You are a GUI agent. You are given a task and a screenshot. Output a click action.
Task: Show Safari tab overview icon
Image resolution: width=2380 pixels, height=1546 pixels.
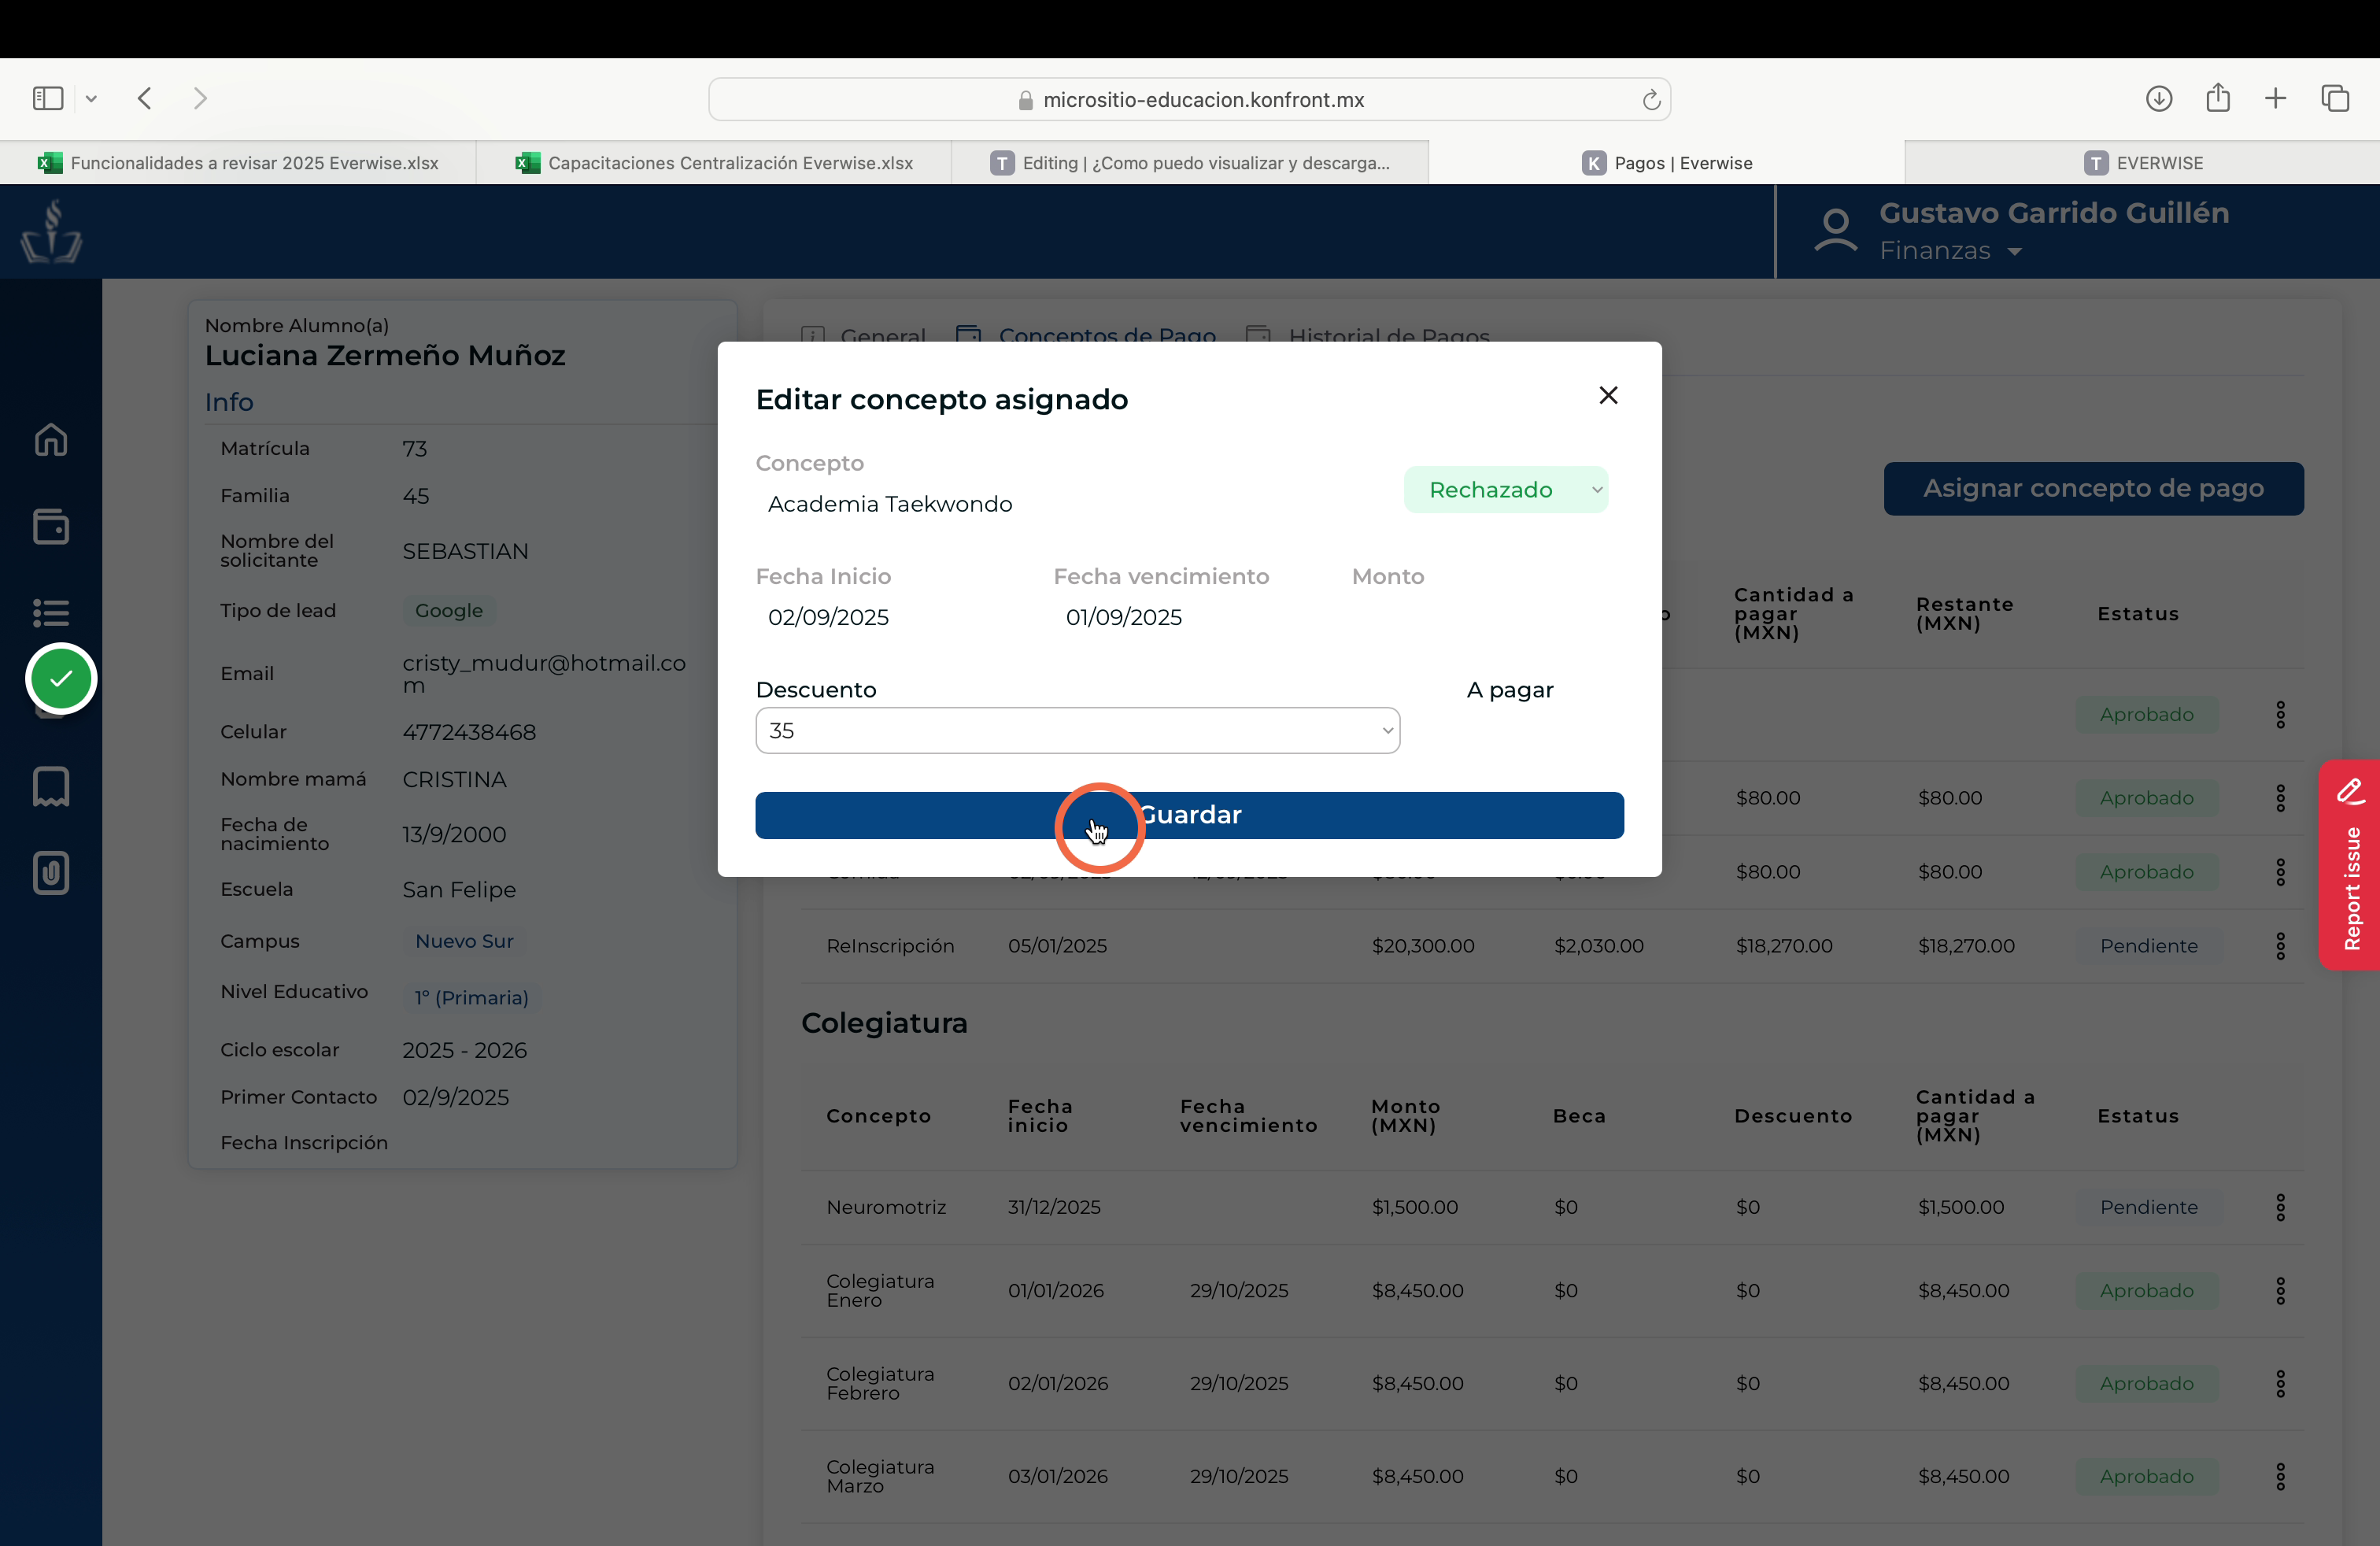[2335, 98]
